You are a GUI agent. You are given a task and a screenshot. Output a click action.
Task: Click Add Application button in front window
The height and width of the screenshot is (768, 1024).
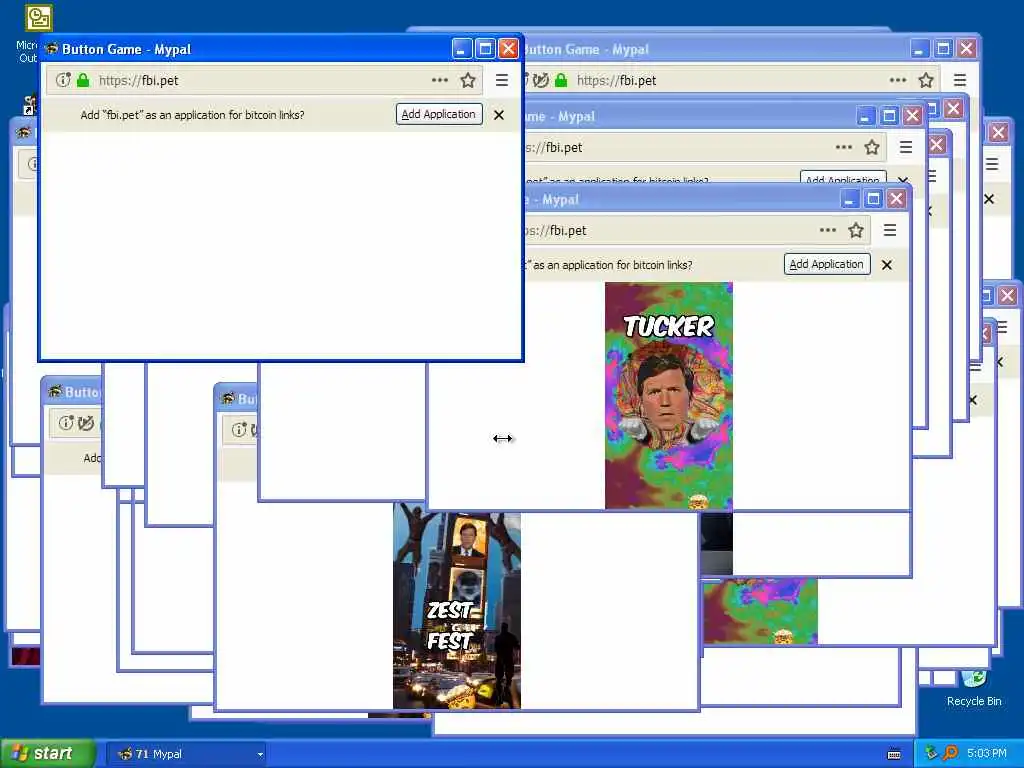[439, 114]
